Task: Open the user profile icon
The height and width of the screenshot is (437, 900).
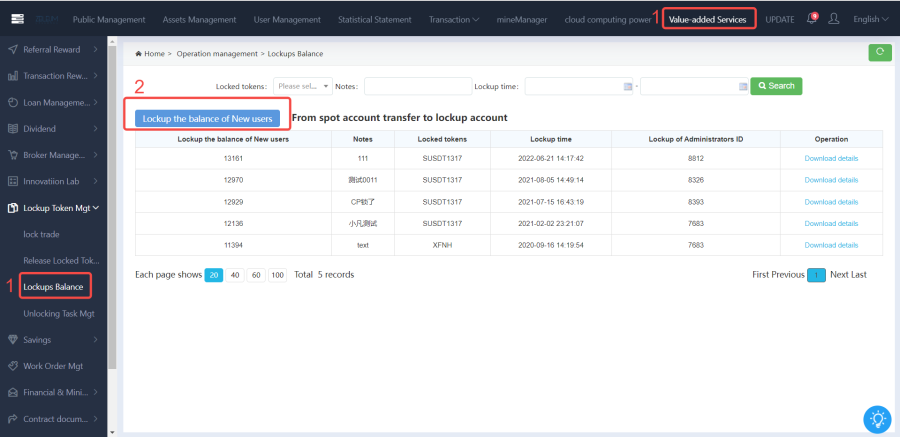Action: click(x=834, y=19)
